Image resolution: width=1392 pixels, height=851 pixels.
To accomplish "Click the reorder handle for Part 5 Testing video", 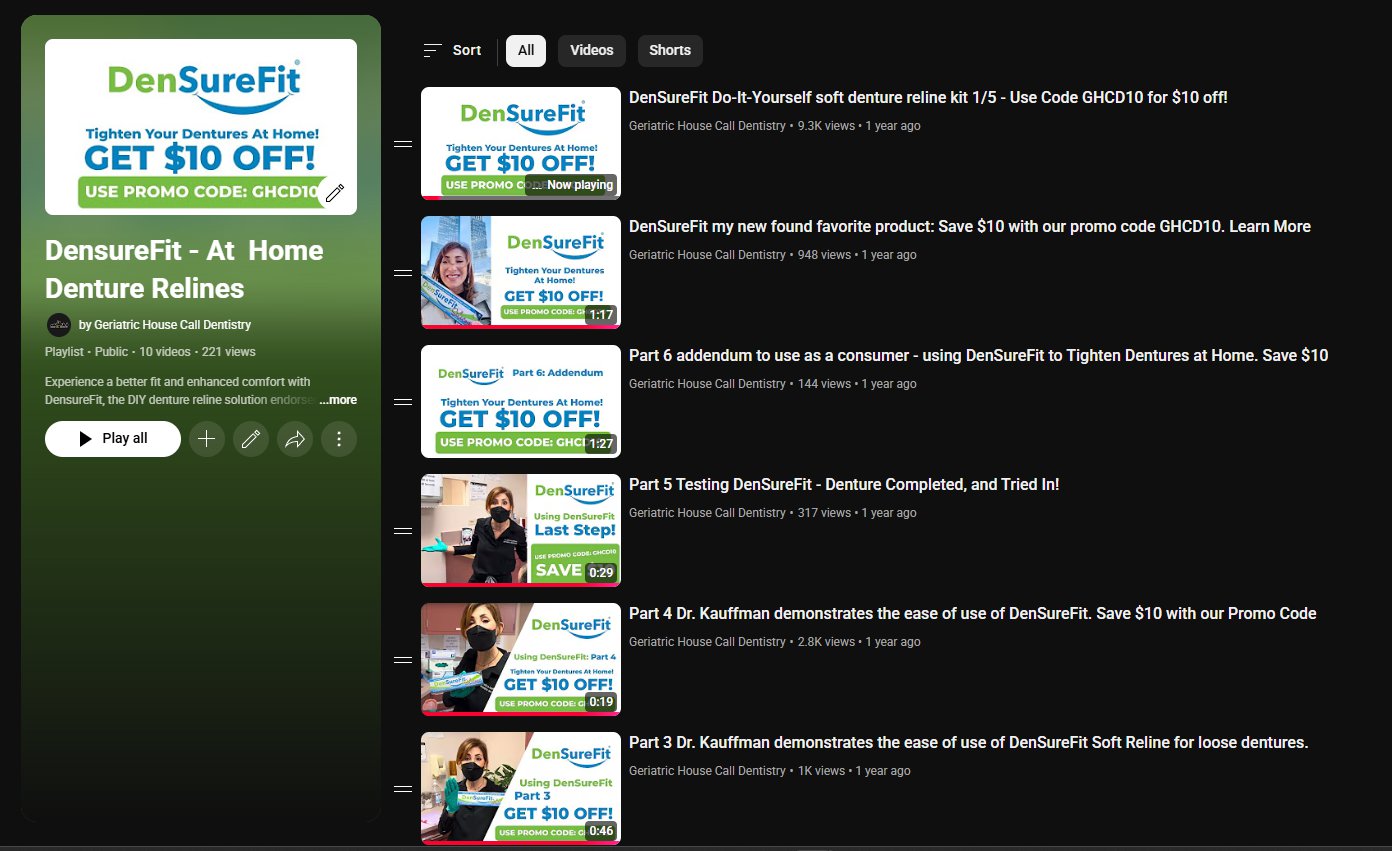I will [x=403, y=531].
